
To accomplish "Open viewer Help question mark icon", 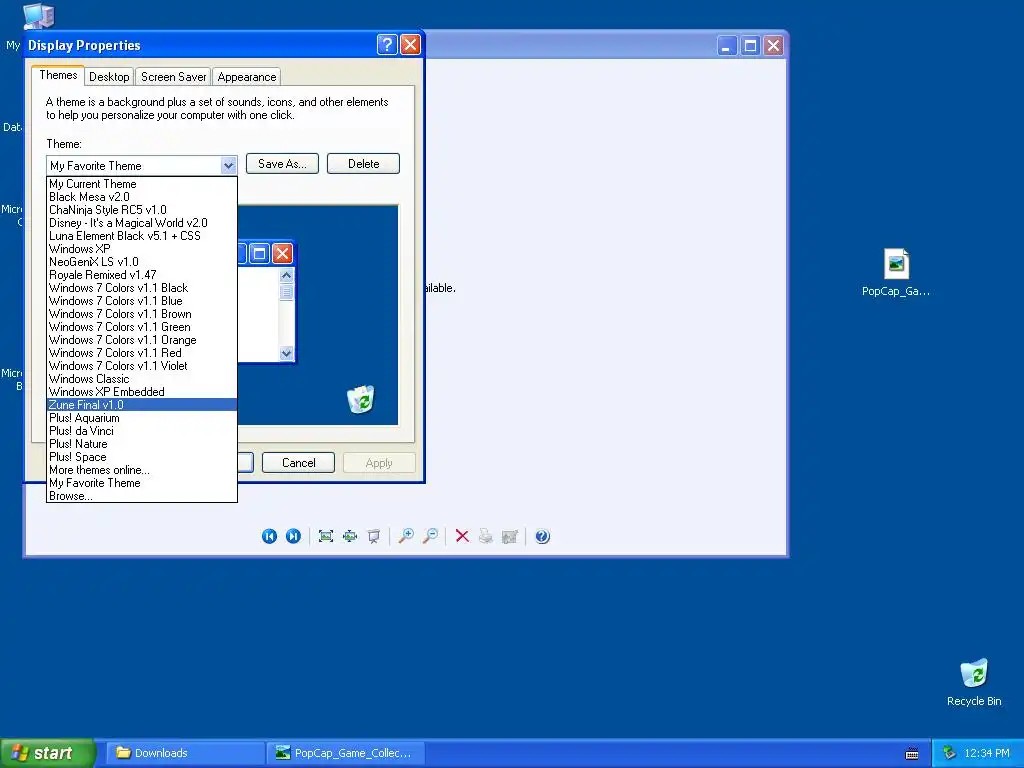I will click(x=542, y=536).
